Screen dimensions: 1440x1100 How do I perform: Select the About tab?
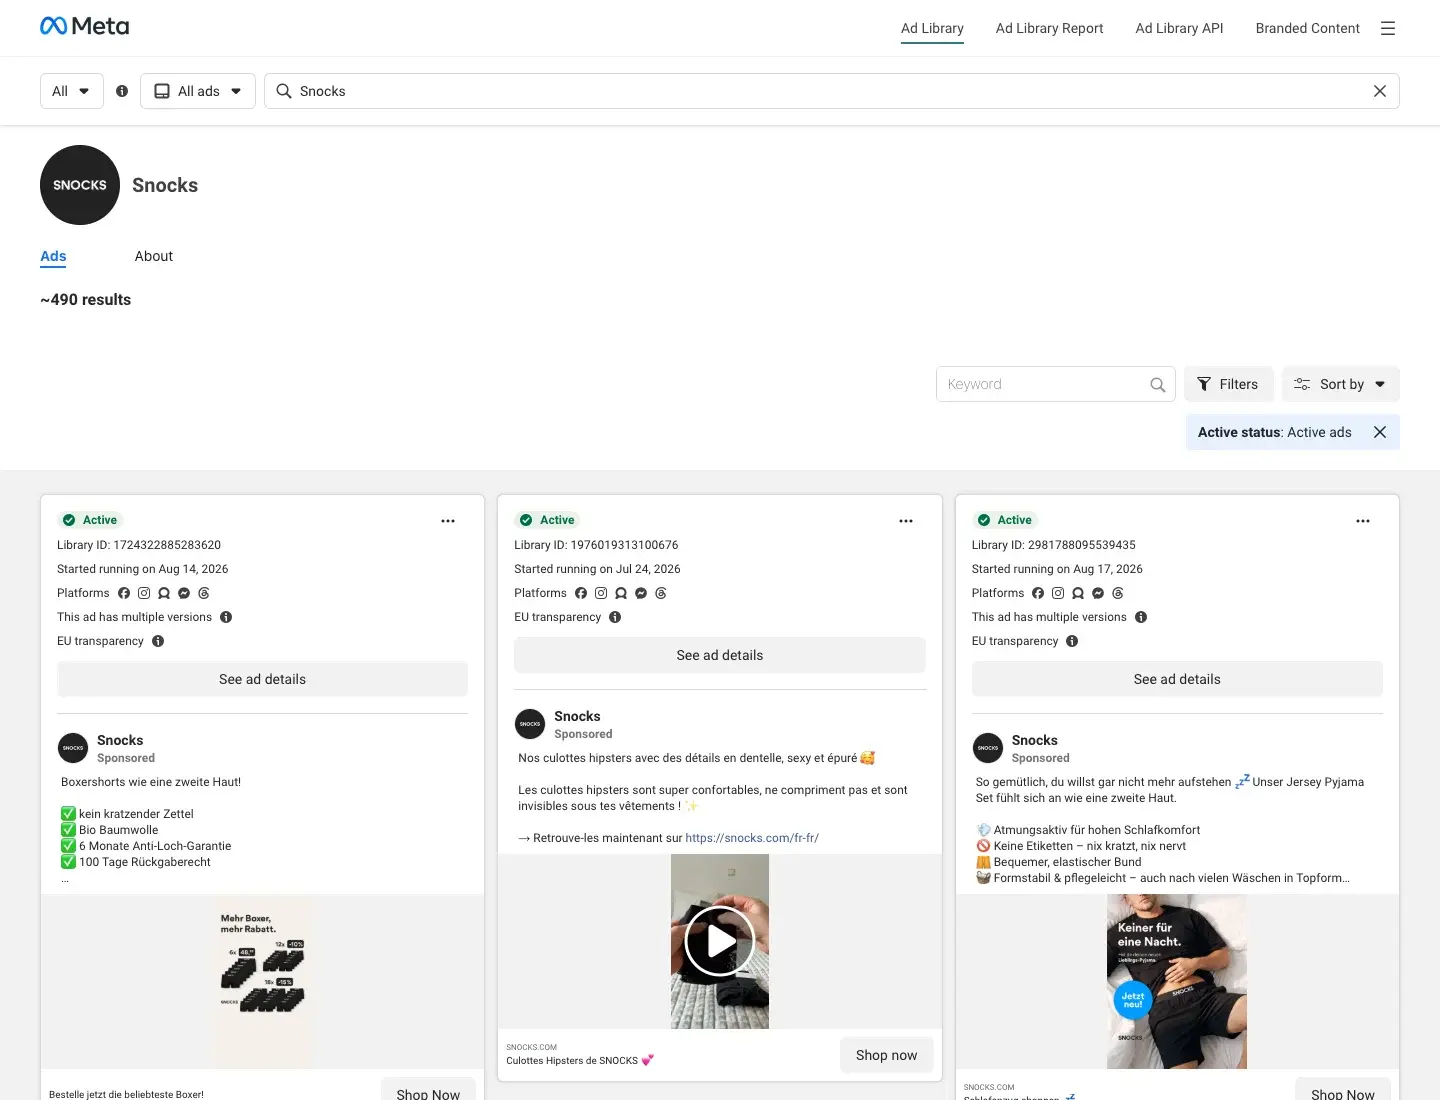point(154,256)
